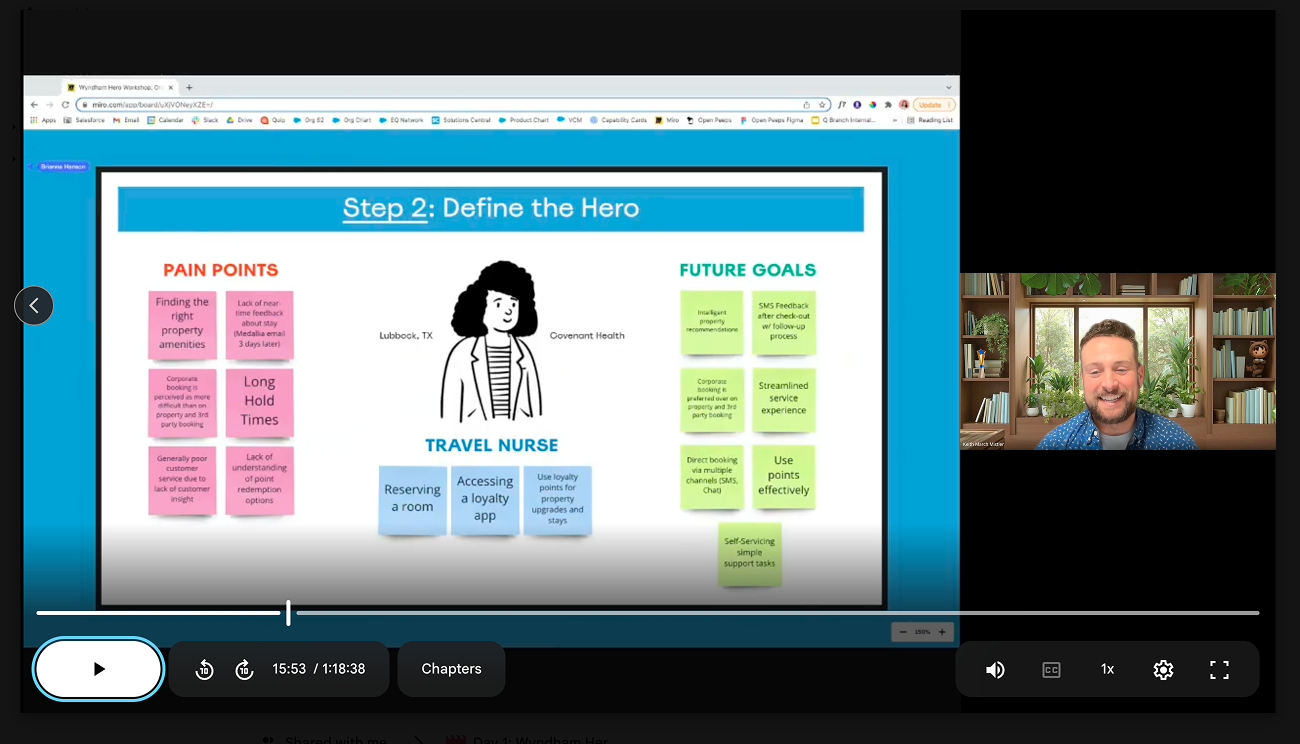
Task: Open the Quip bookmark
Action: click(274, 120)
